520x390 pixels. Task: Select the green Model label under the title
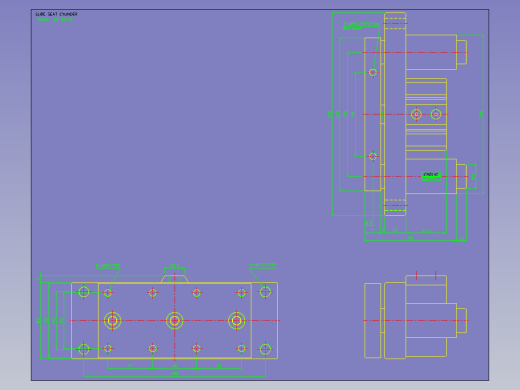point(55,19)
